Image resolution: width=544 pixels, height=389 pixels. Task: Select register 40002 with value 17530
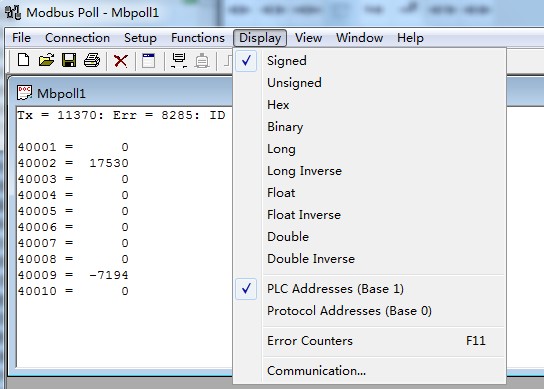click(73, 163)
